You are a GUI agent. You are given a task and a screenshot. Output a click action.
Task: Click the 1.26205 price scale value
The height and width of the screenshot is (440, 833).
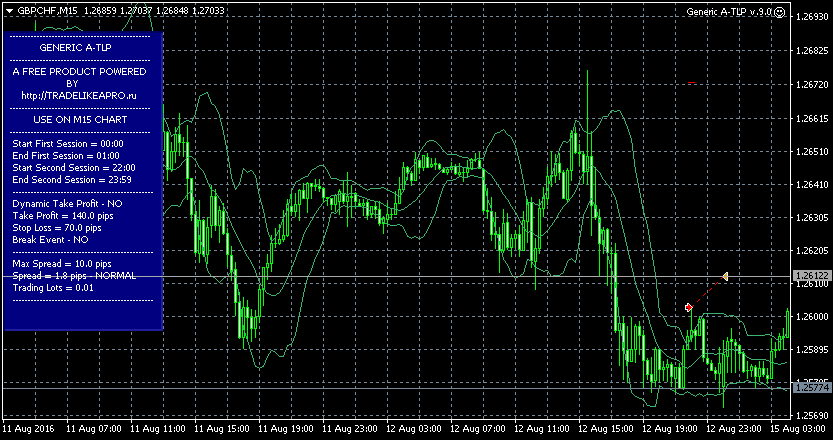[x=812, y=250]
